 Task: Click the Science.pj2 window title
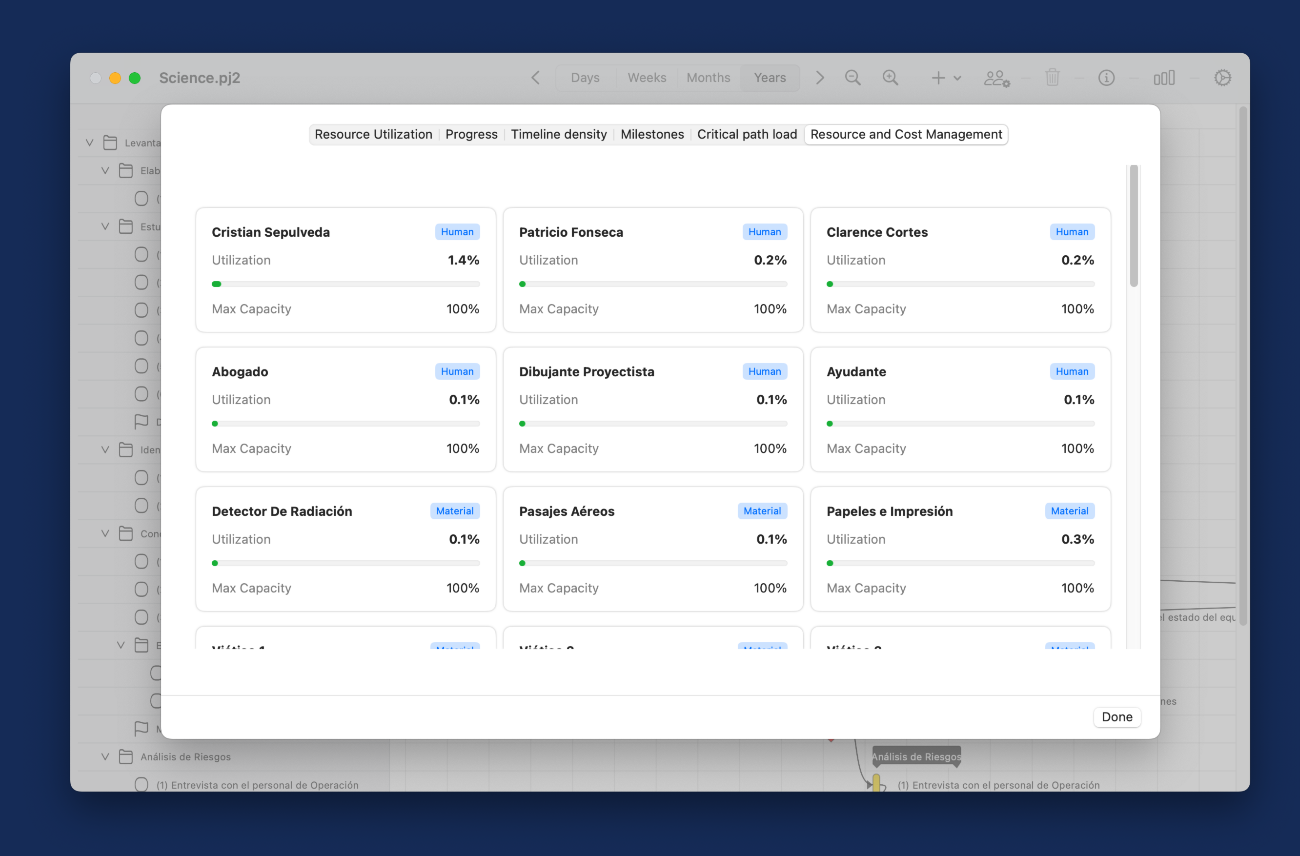tap(200, 78)
